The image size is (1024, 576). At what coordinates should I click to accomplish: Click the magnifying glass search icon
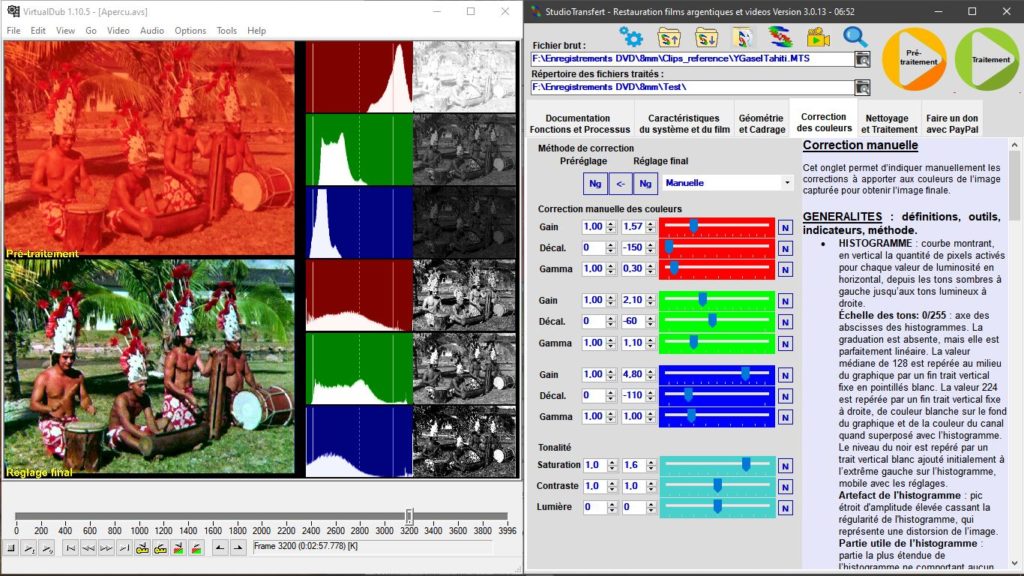[855, 37]
